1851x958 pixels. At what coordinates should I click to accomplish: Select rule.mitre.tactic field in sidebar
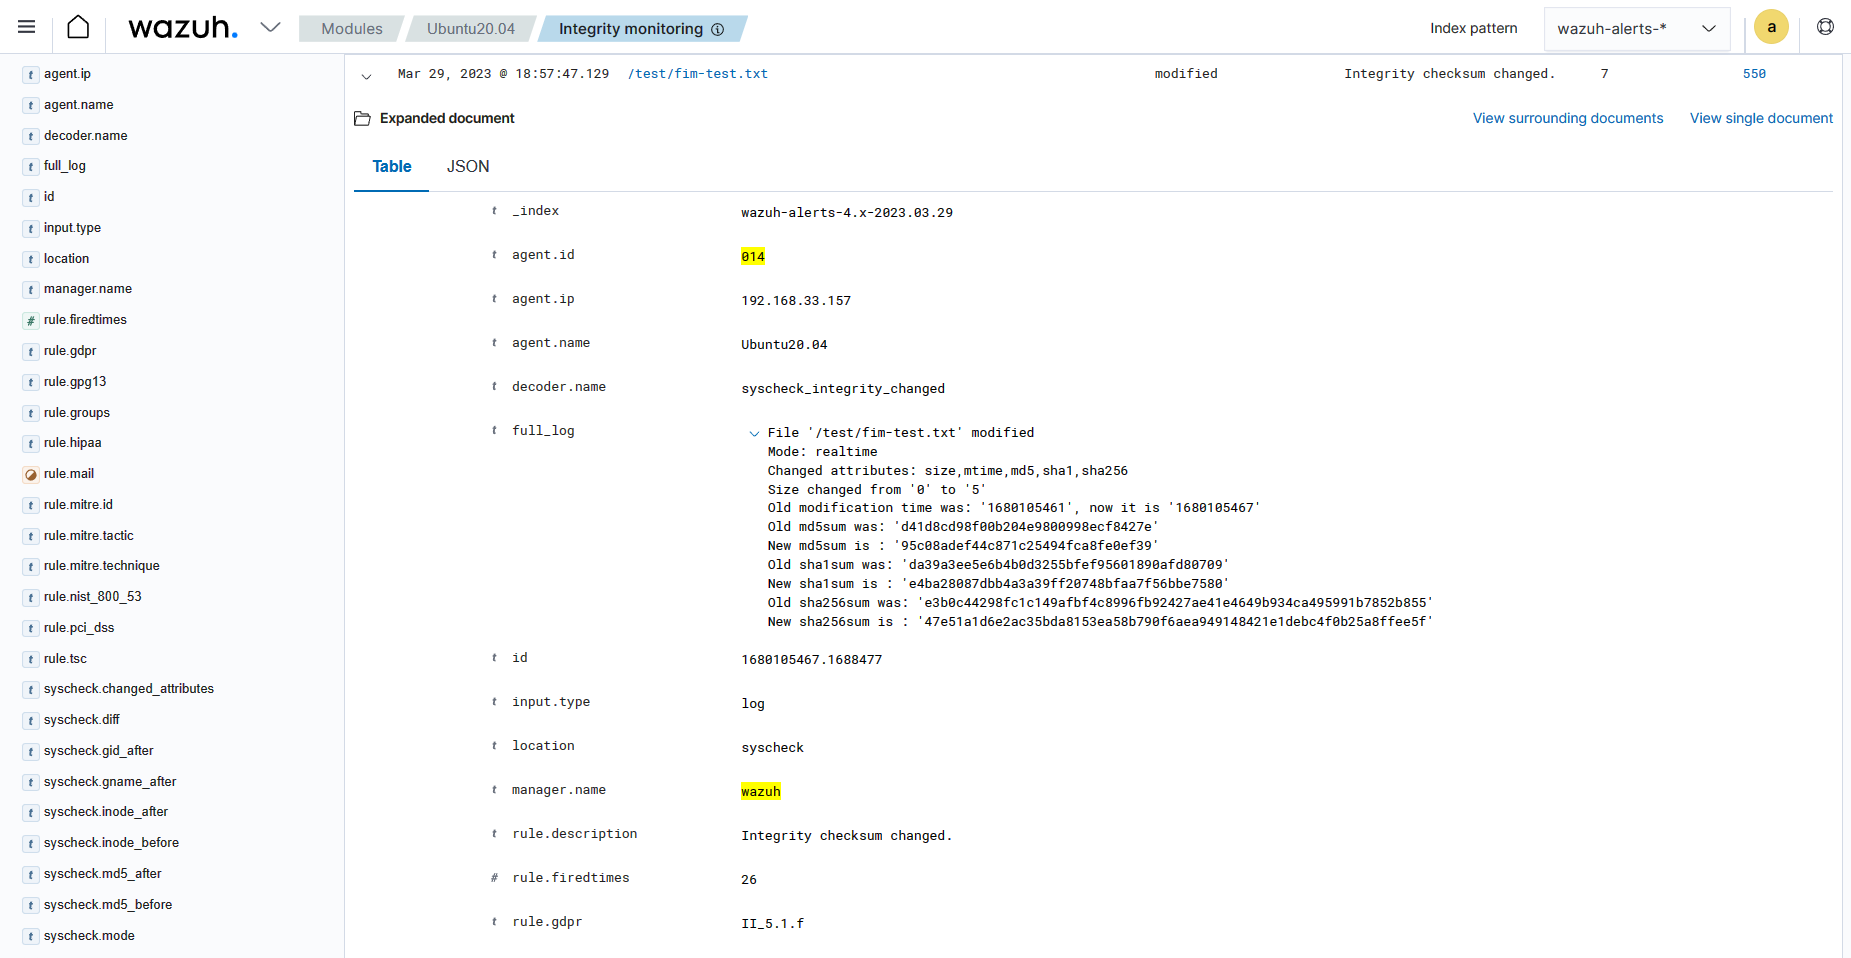pyautogui.click(x=88, y=536)
